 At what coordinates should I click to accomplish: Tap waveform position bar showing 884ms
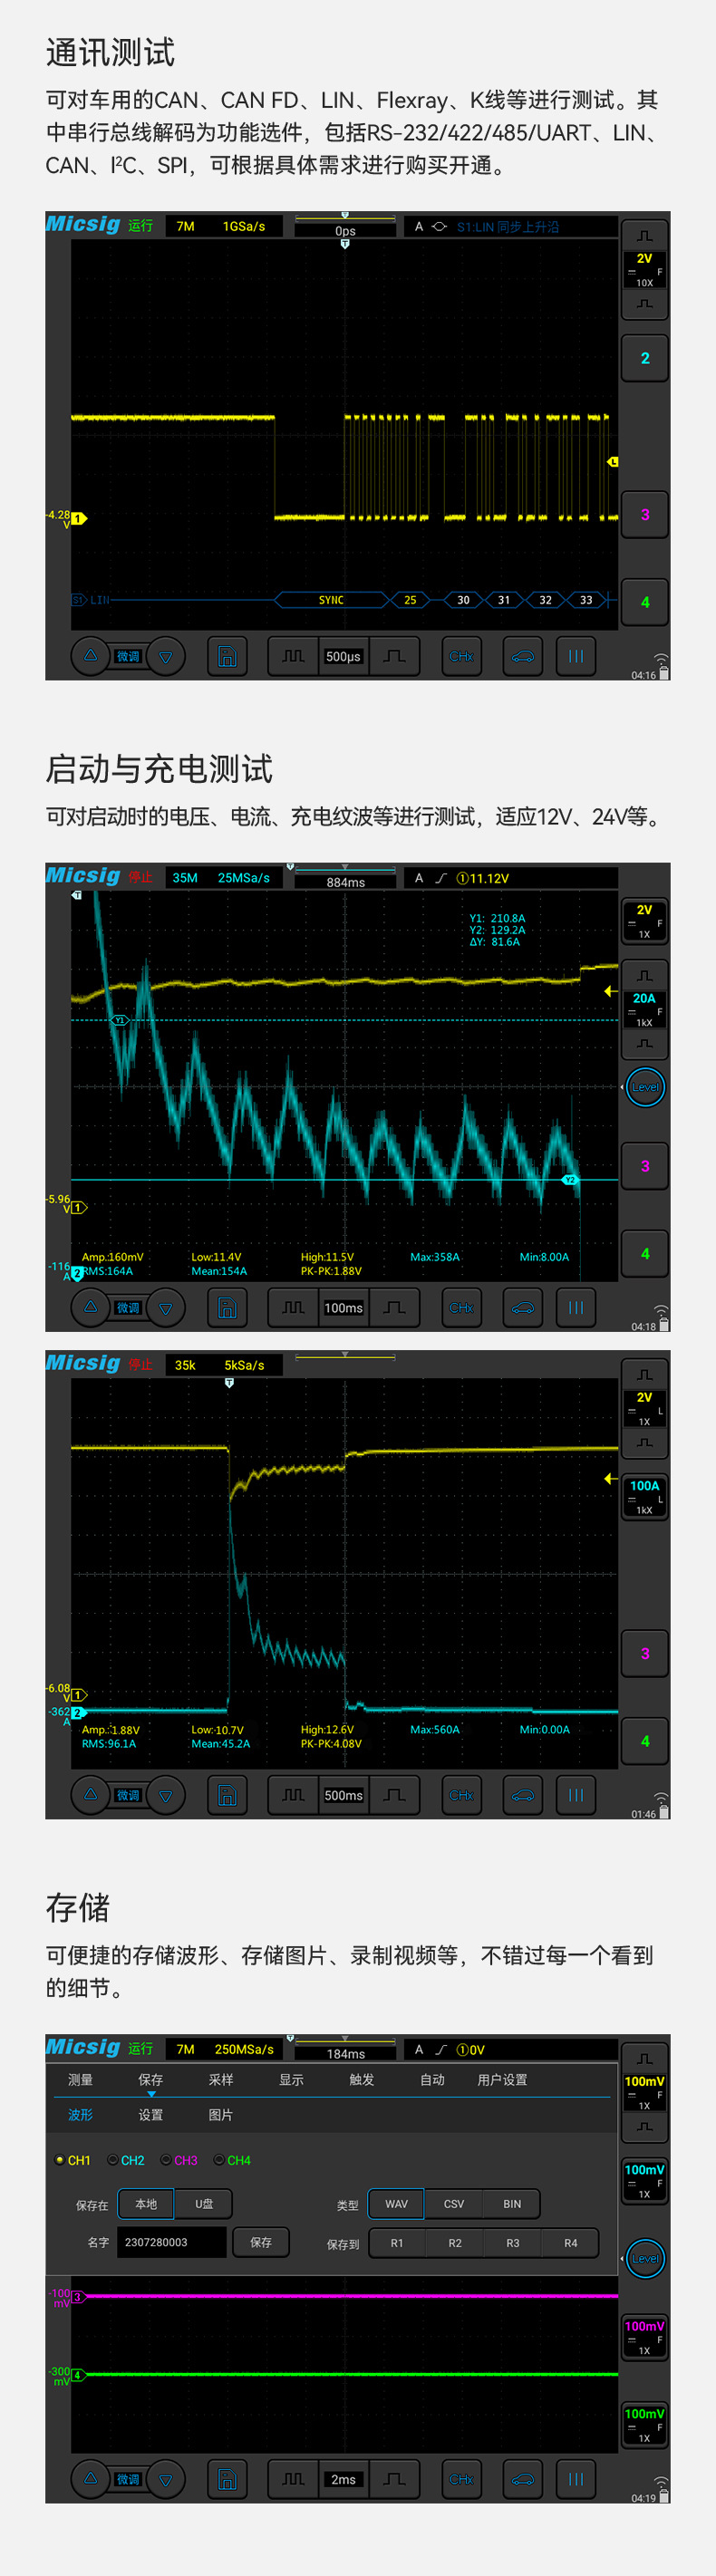coord(345,876)
